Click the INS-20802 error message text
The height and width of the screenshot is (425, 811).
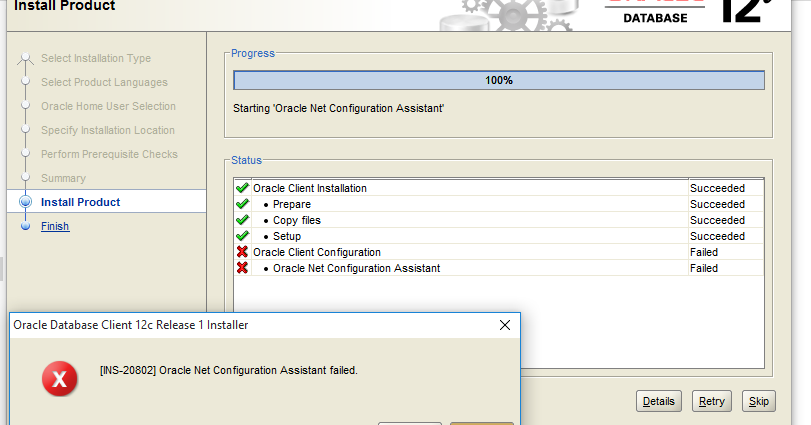click(x=229, y=370)
